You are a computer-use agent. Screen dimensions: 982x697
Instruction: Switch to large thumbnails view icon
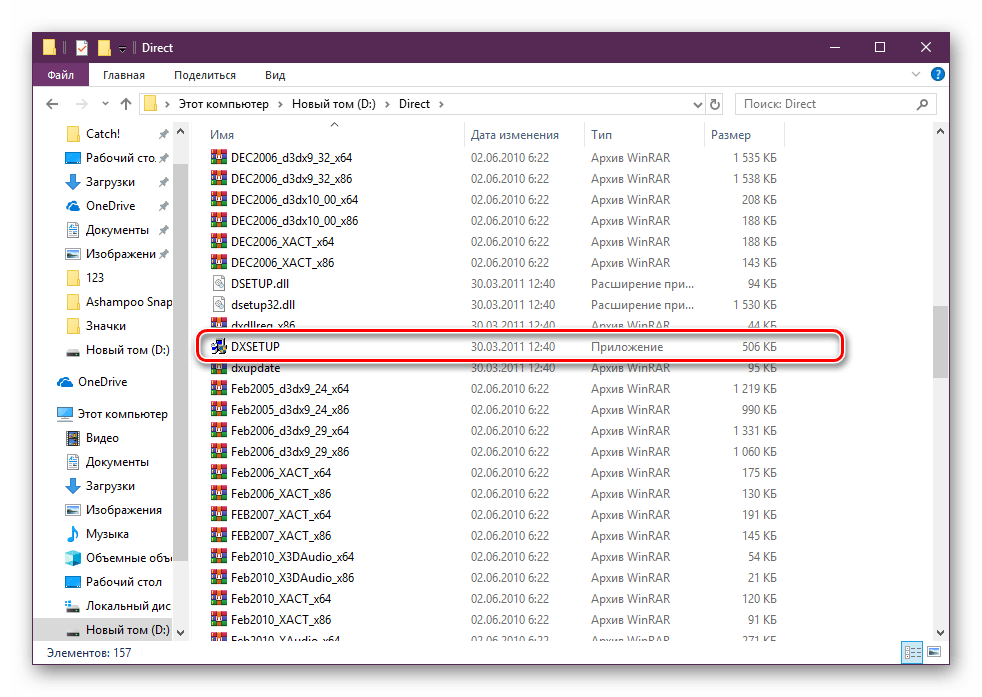(x=934, y=652)
